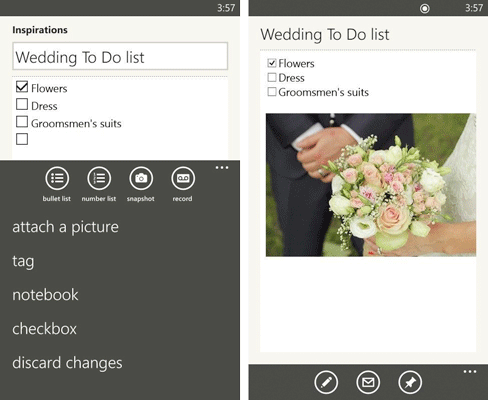488x400 pixels.
Task: Tap the circular status indicator in right status bar
Action: tap(424, 8)
